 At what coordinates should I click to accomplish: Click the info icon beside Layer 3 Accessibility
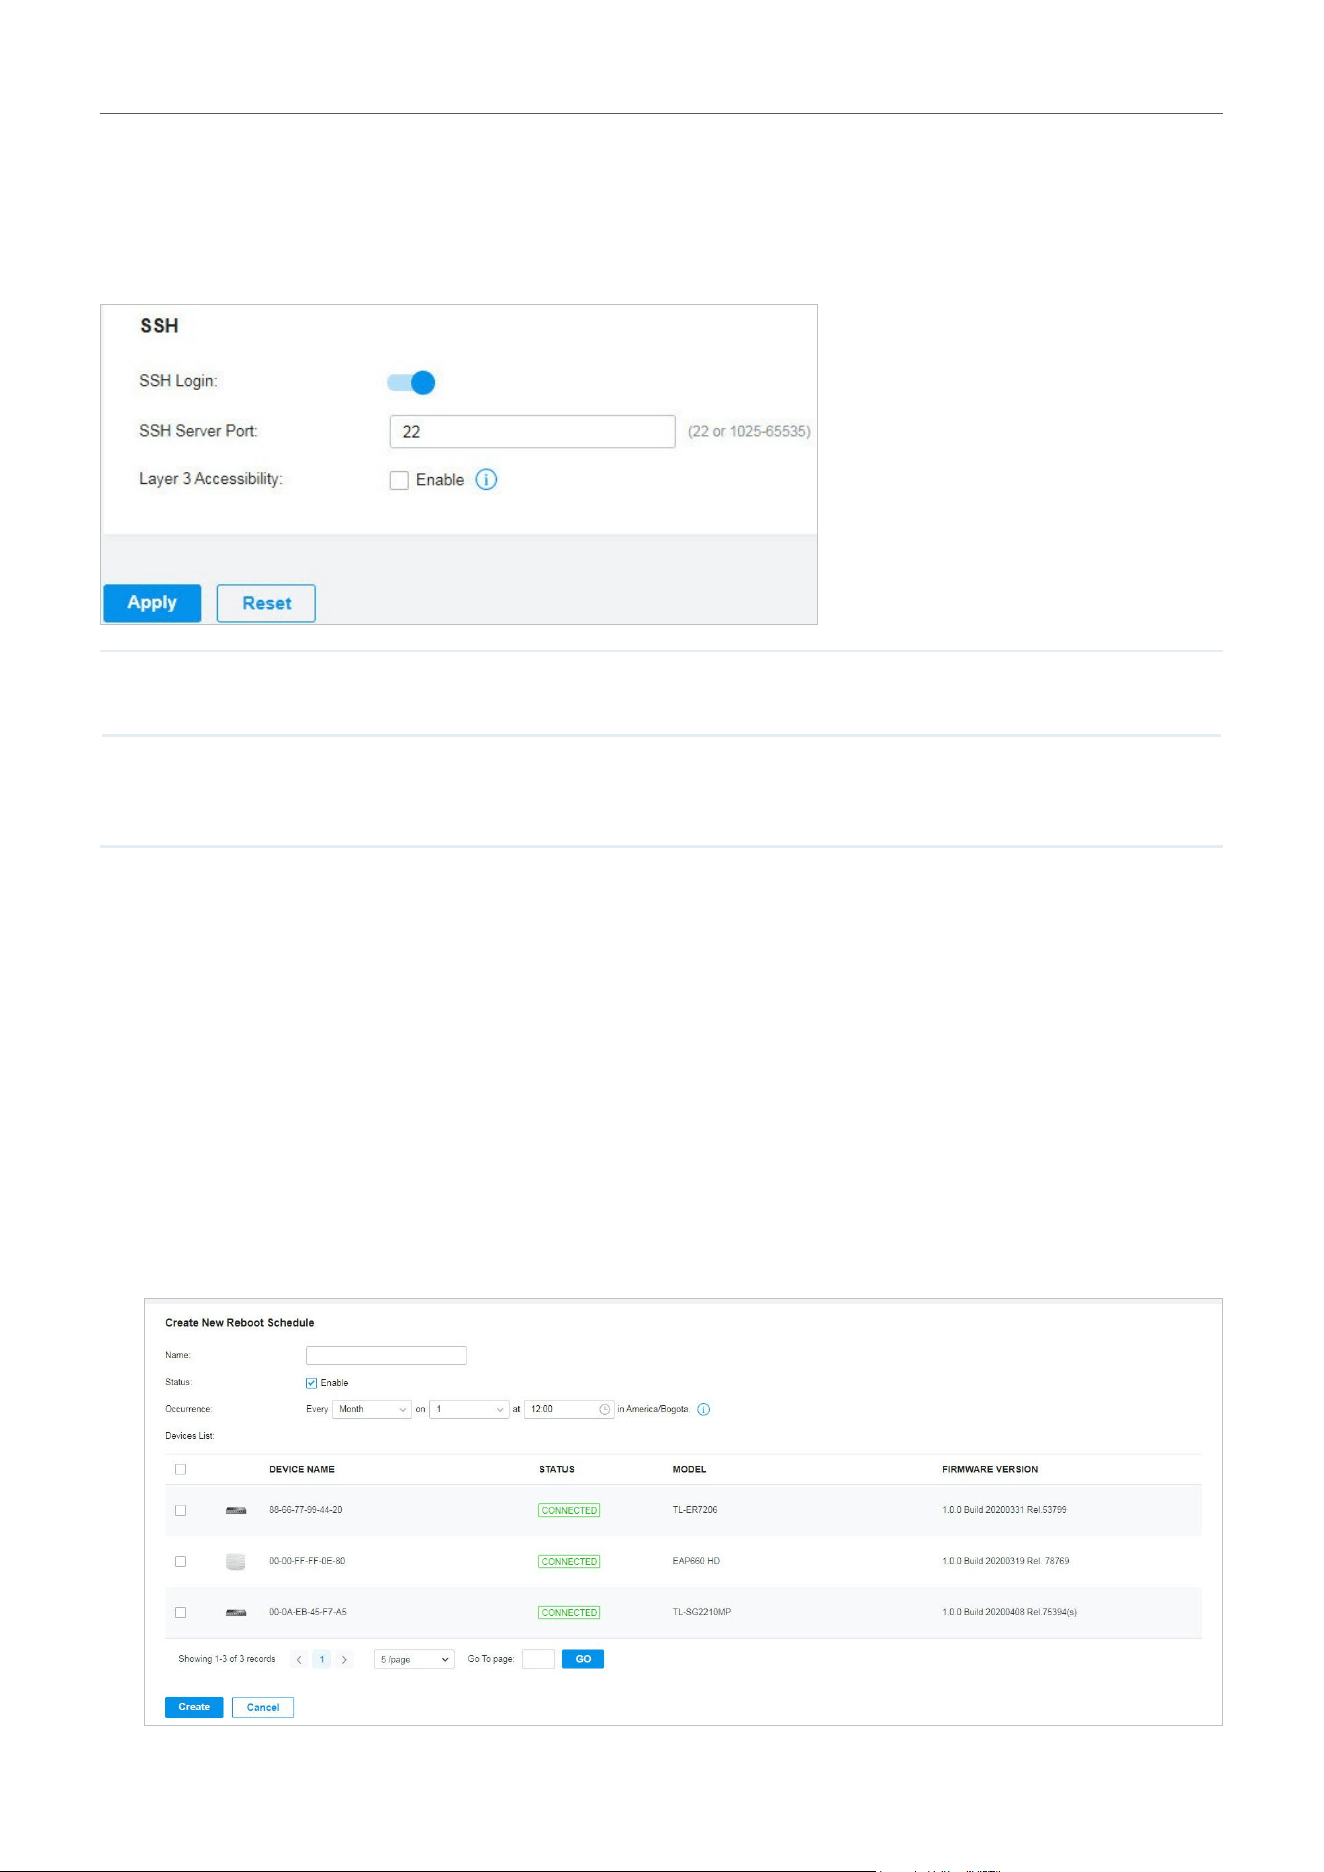(x=486, y=480)
